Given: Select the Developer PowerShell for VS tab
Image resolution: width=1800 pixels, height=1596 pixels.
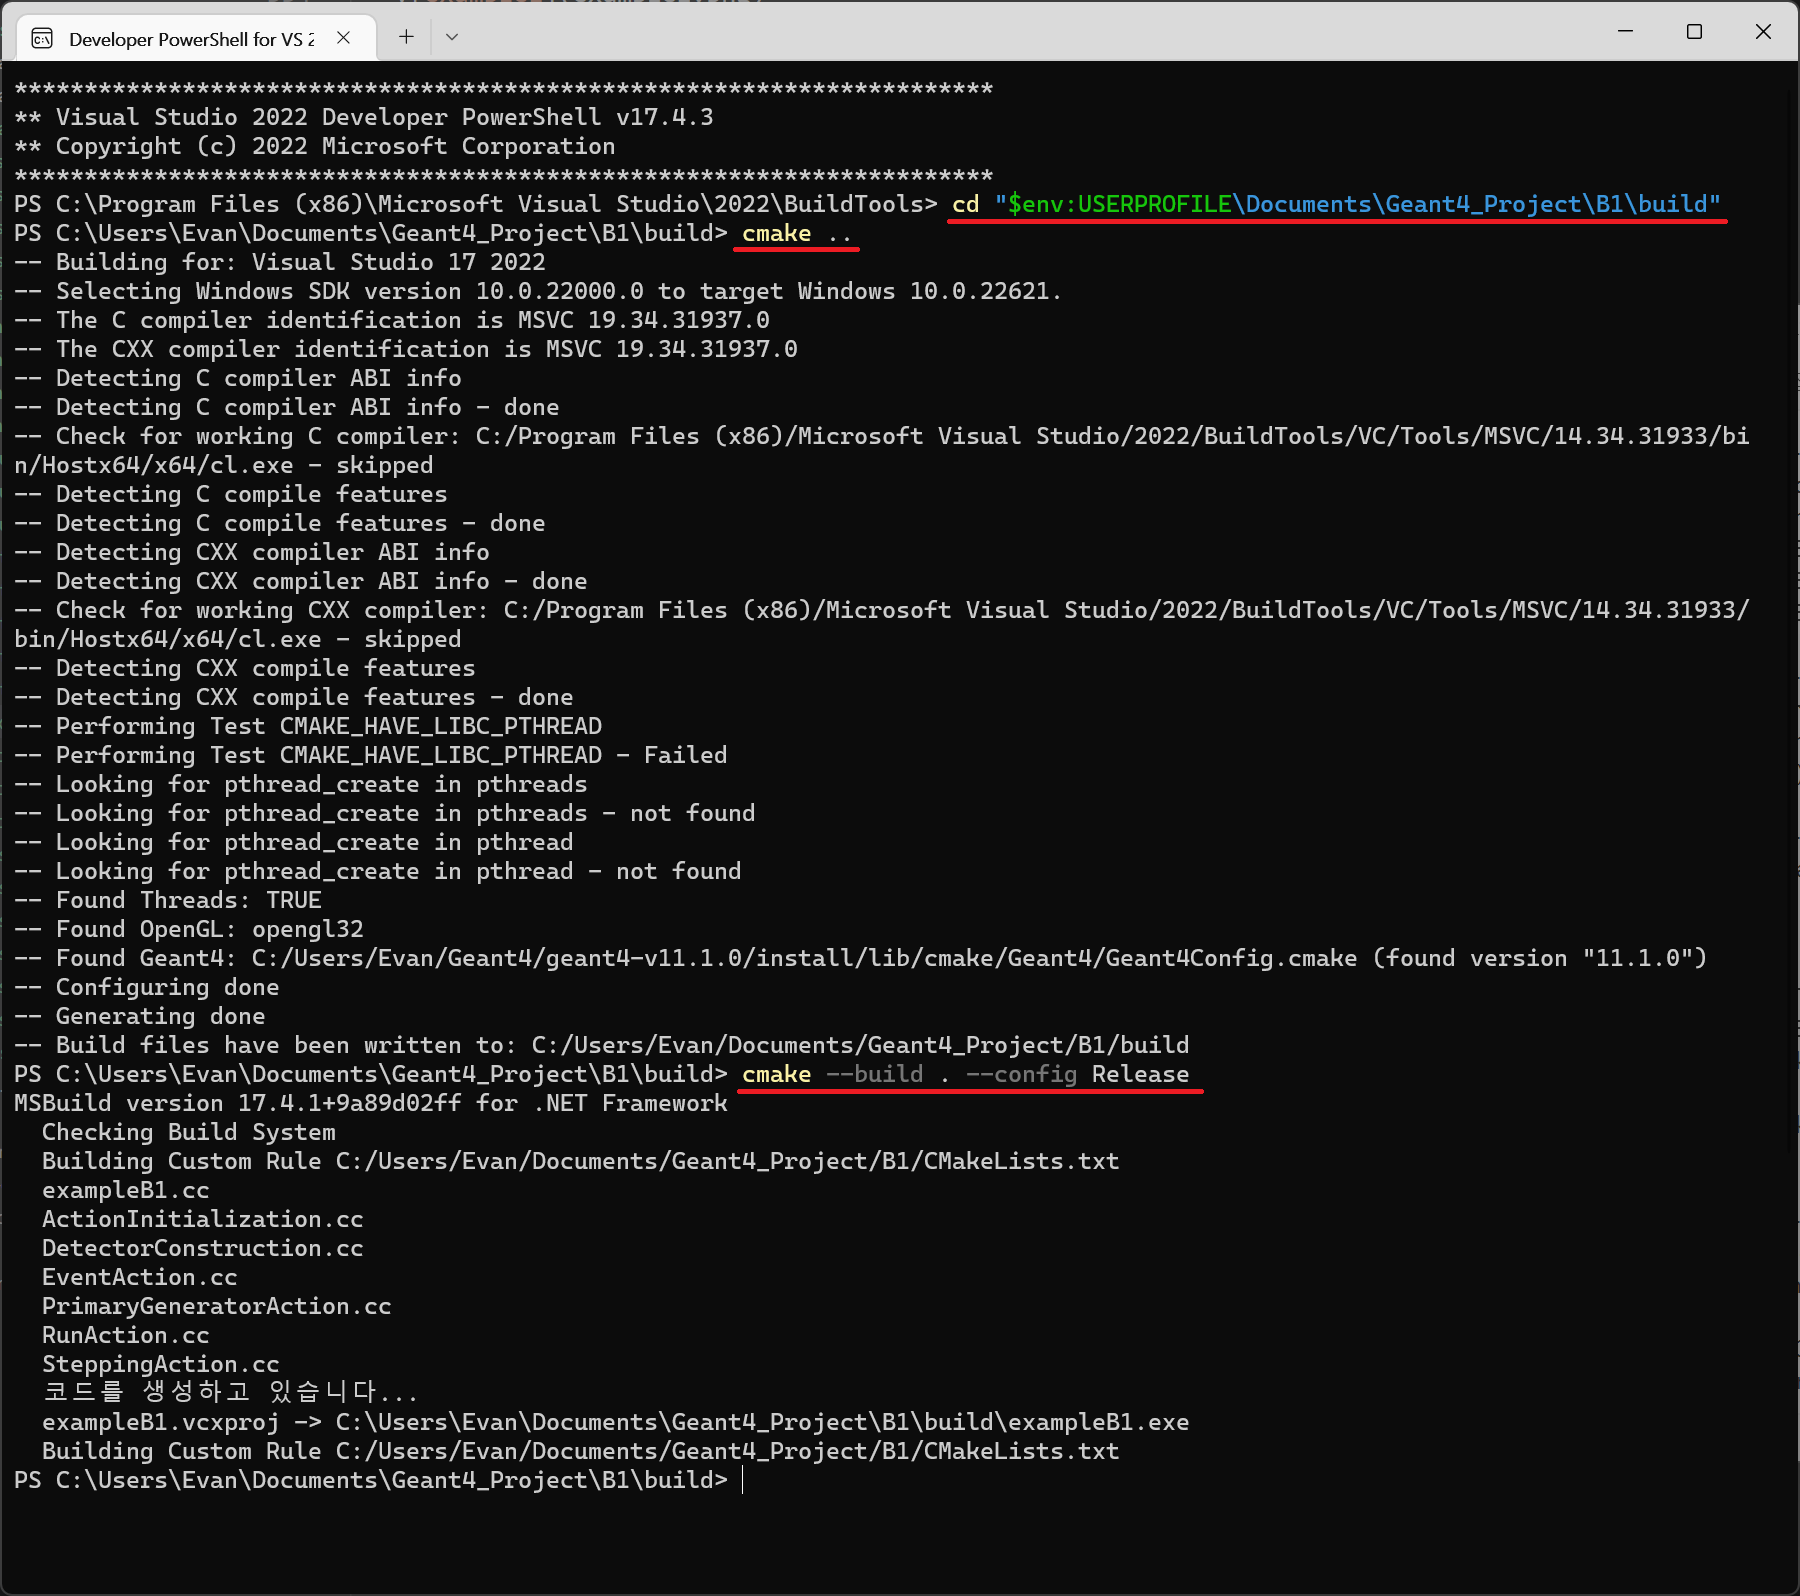Looking at the screenshot, I should point(190,39).
